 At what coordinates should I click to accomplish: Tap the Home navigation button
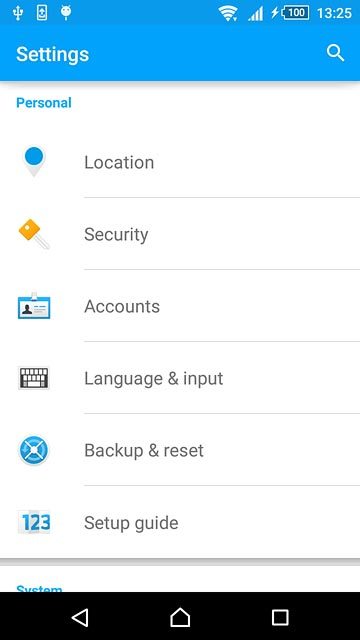180,617
